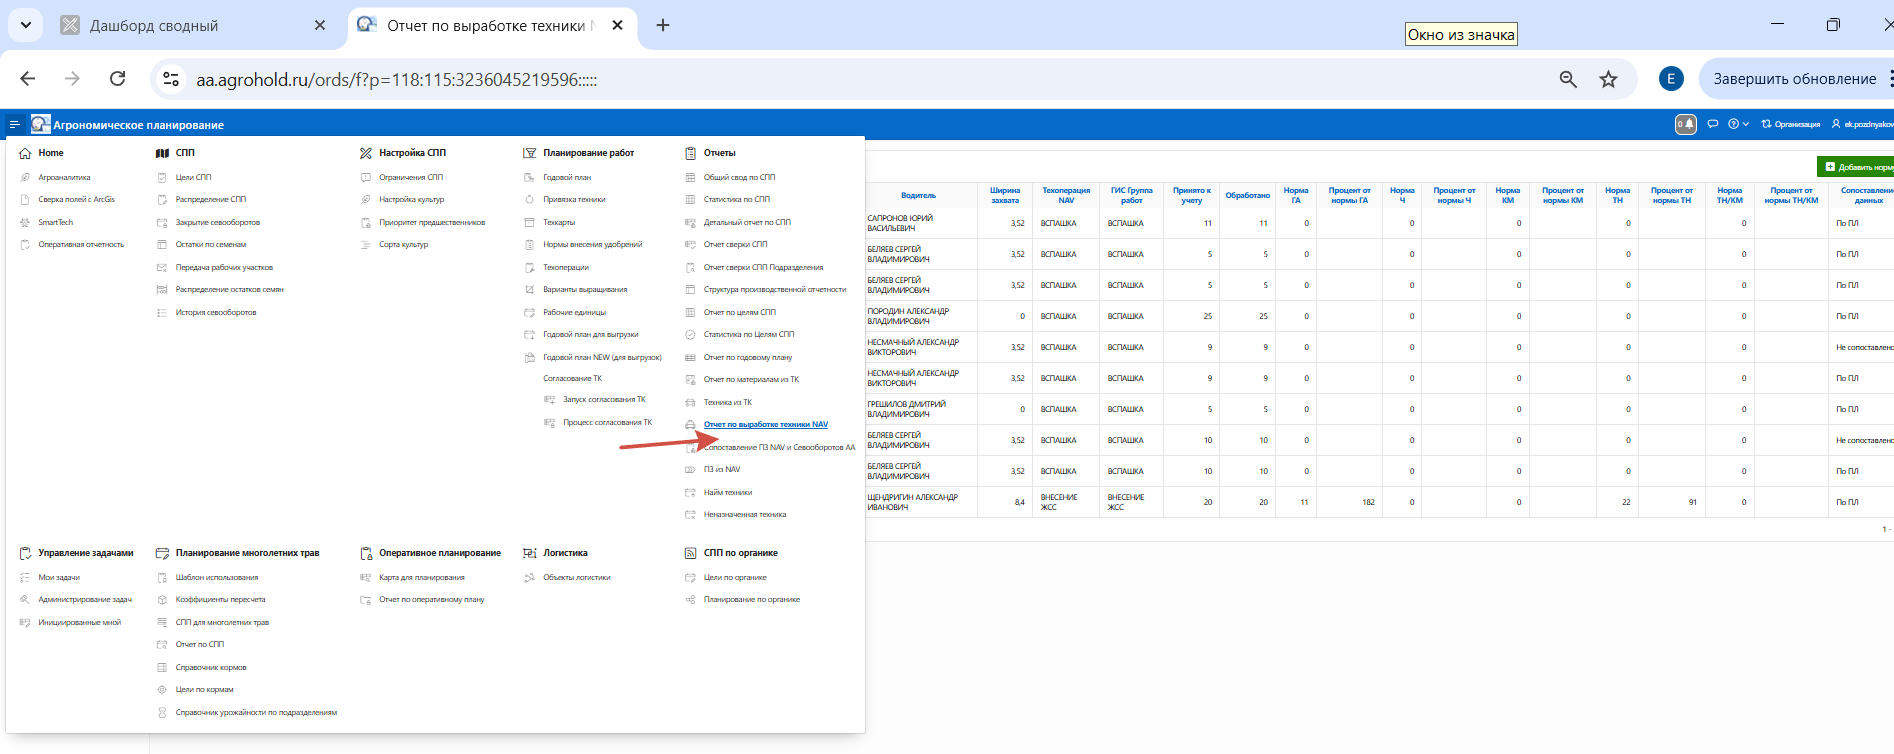Open the Агроаналитика link

point(64,178)
